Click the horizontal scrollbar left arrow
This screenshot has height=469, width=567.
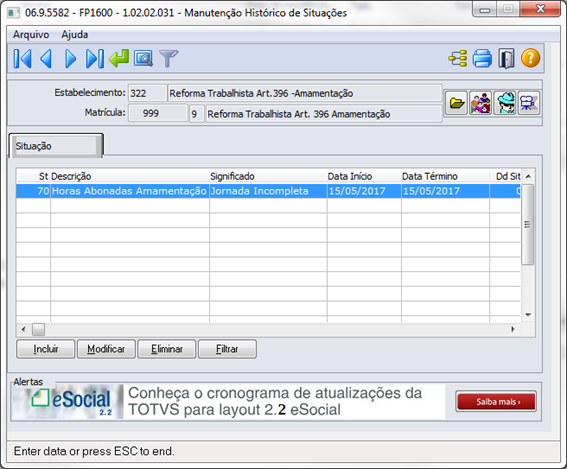click(24, 329)
